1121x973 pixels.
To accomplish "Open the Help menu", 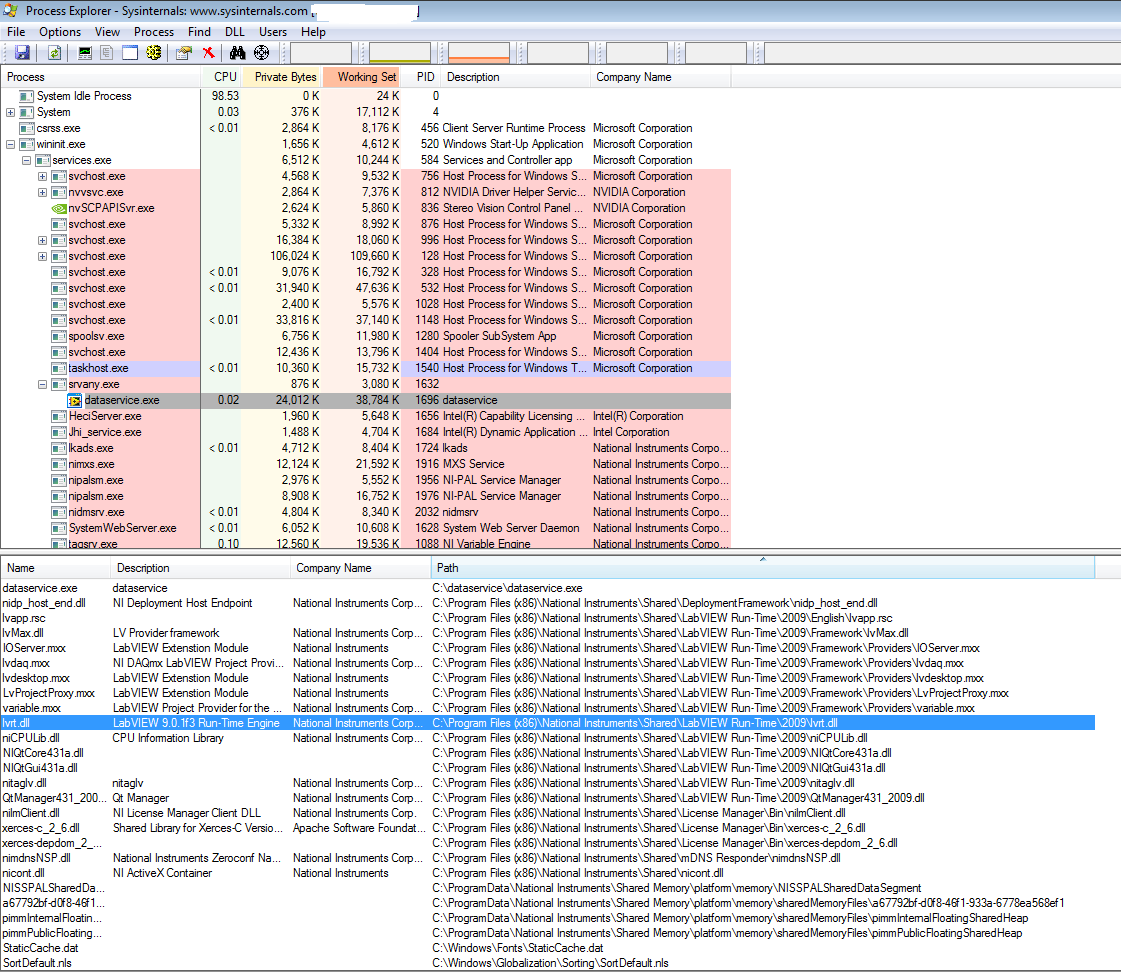I will tap(313, 32).
